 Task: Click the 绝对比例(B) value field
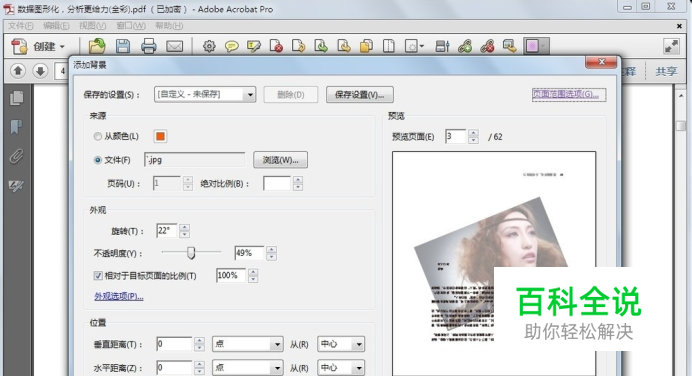coord(277,183)
